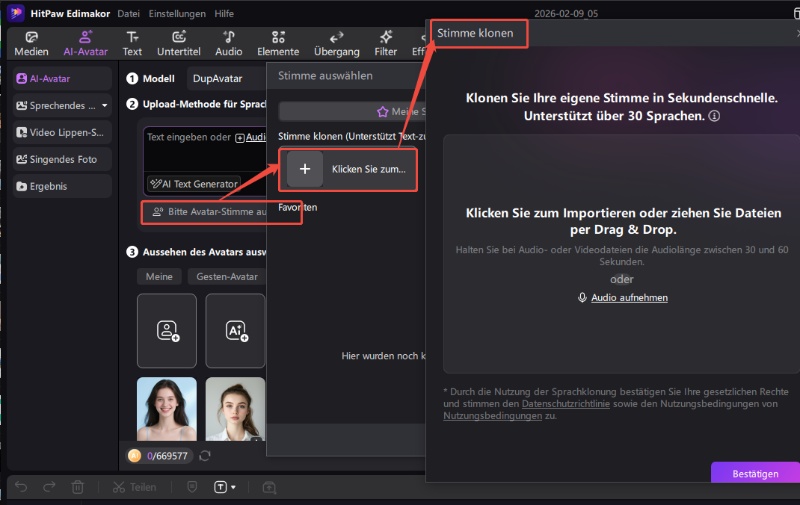Select the woman with updo avatar thumbnail
Image resolution: width=800 pixels, height=505 pixels.
click(236, 409)
